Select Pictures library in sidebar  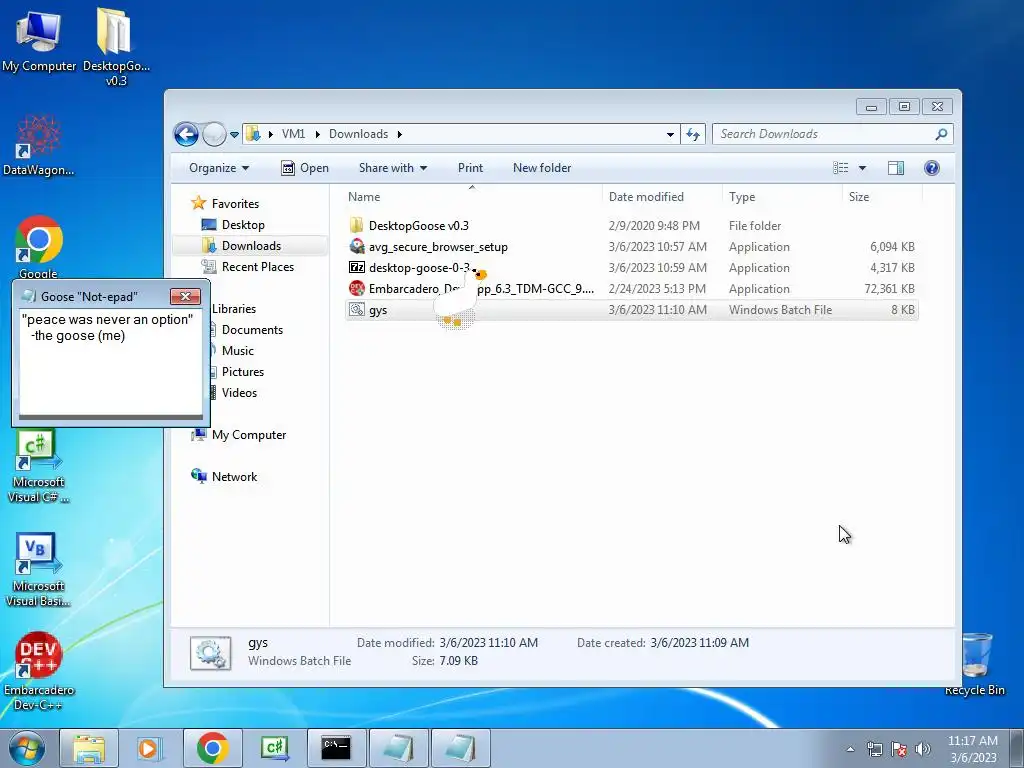[x=243, y=372]
